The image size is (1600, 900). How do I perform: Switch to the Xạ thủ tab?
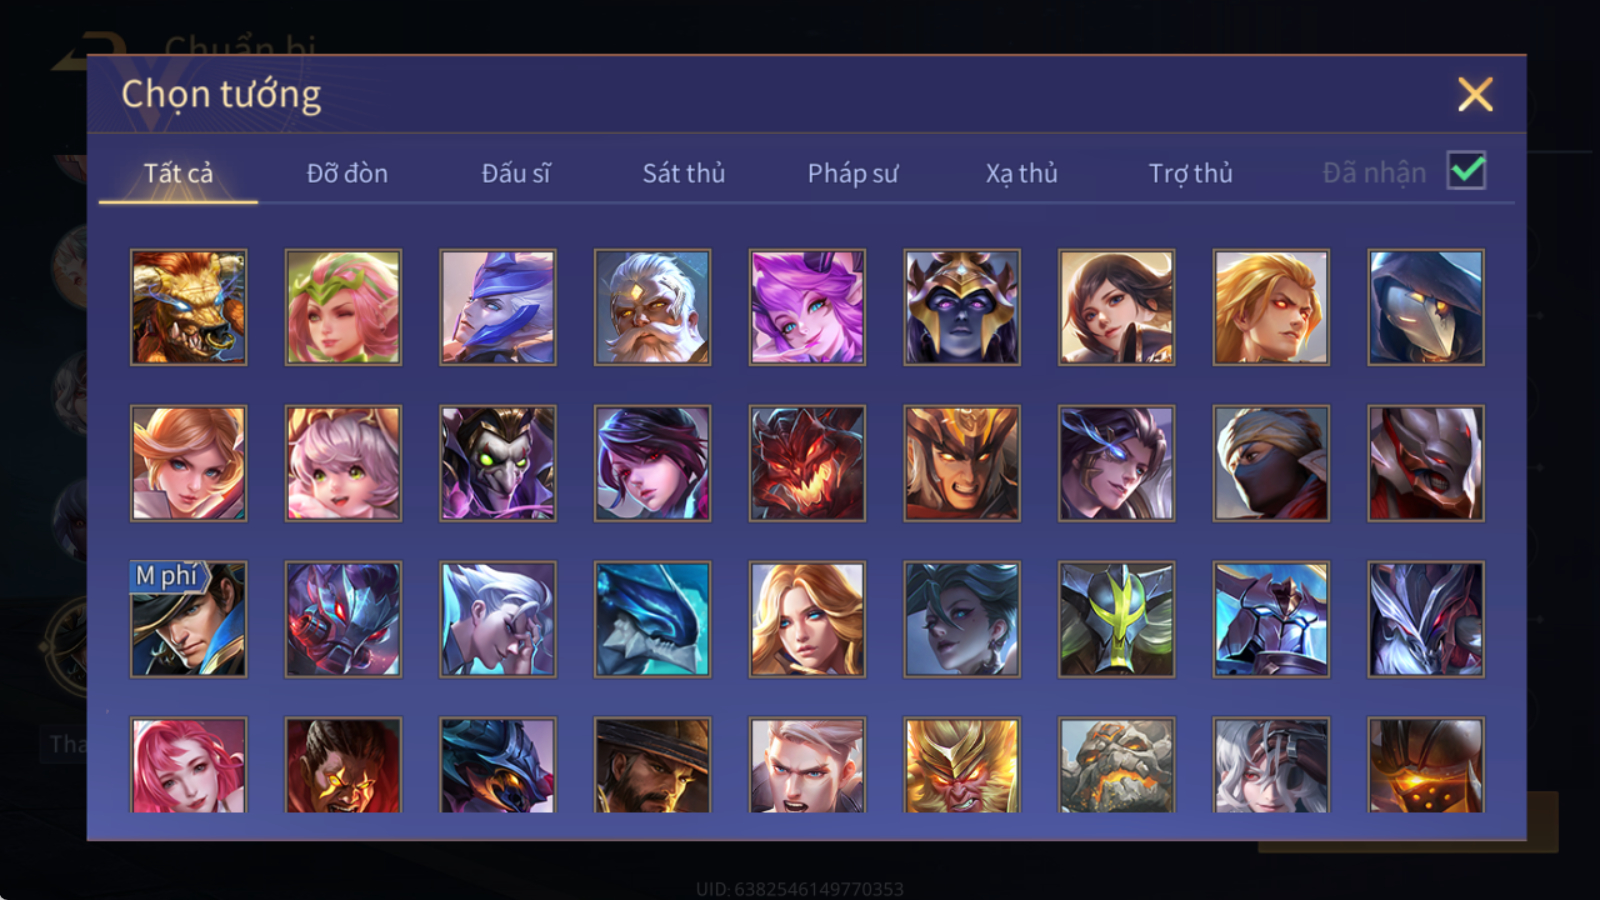pyautogui.click(x=1021, y=173)
